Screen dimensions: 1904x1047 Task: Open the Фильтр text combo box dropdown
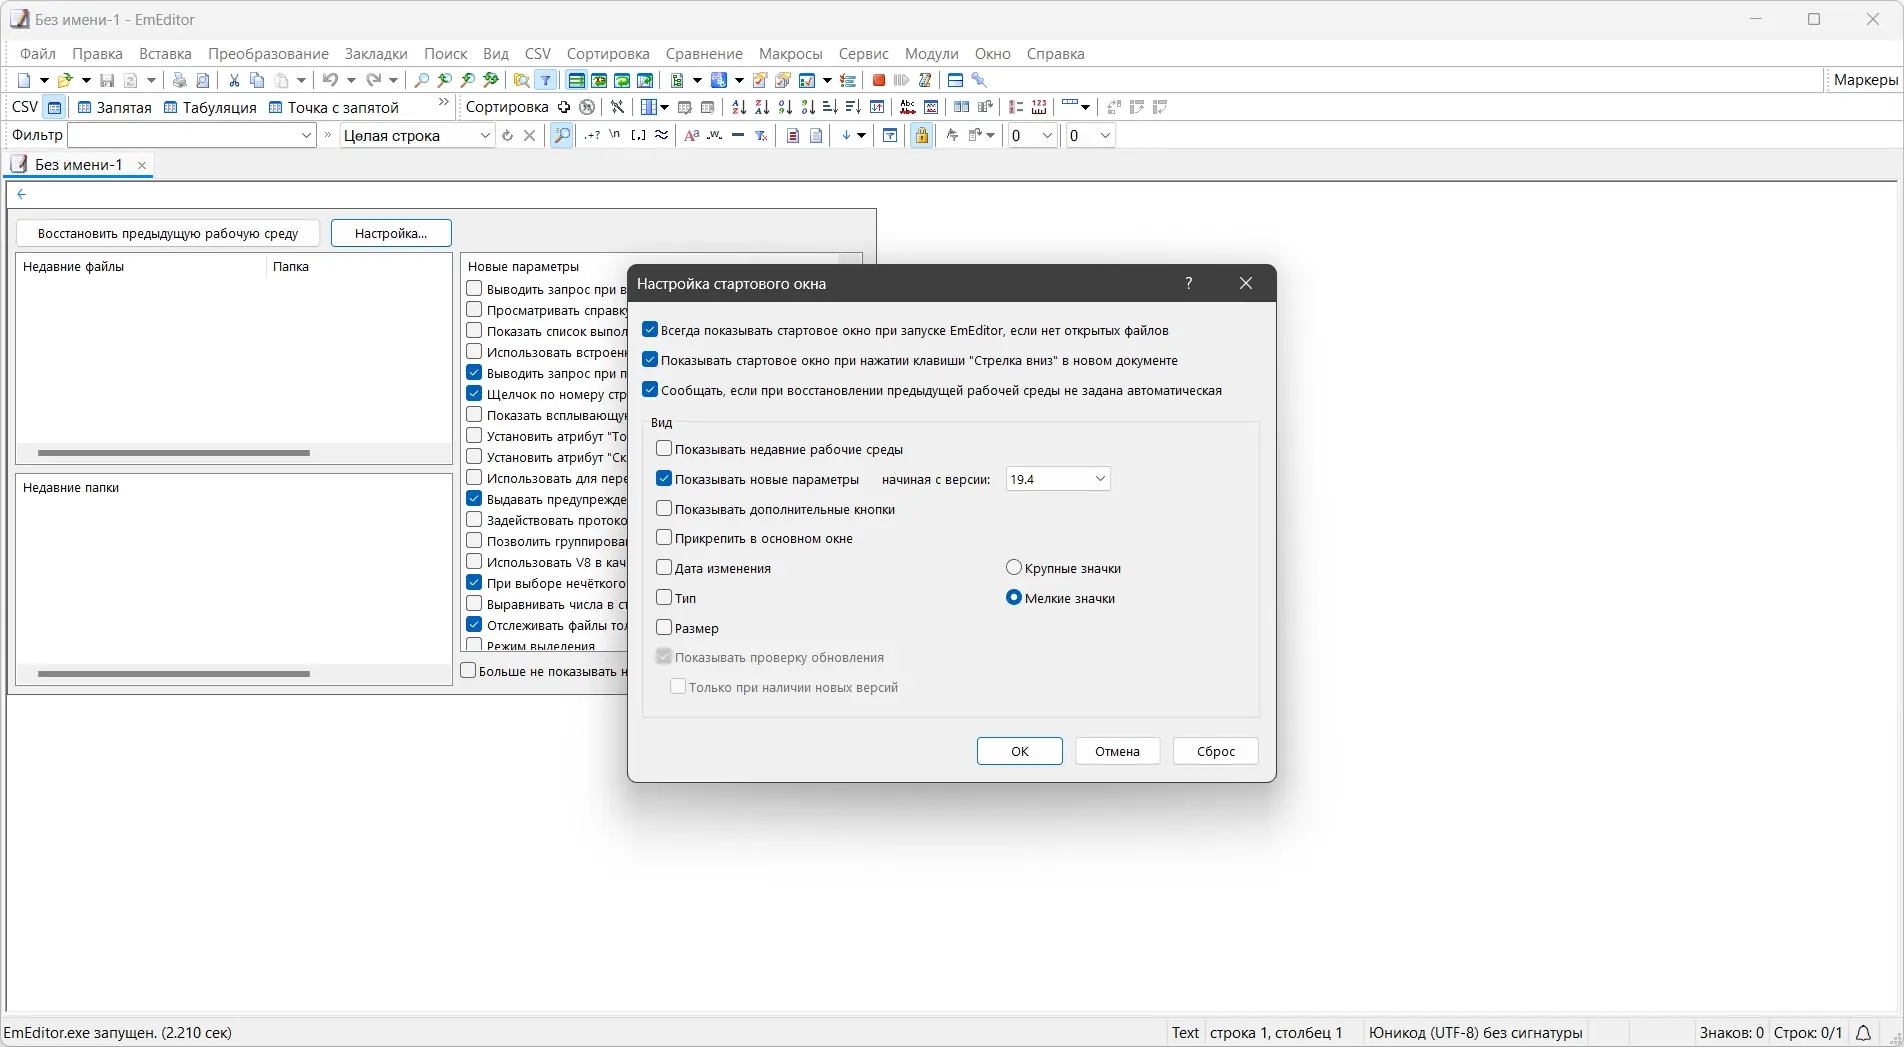pyautogui.click(x=306, y=136)
